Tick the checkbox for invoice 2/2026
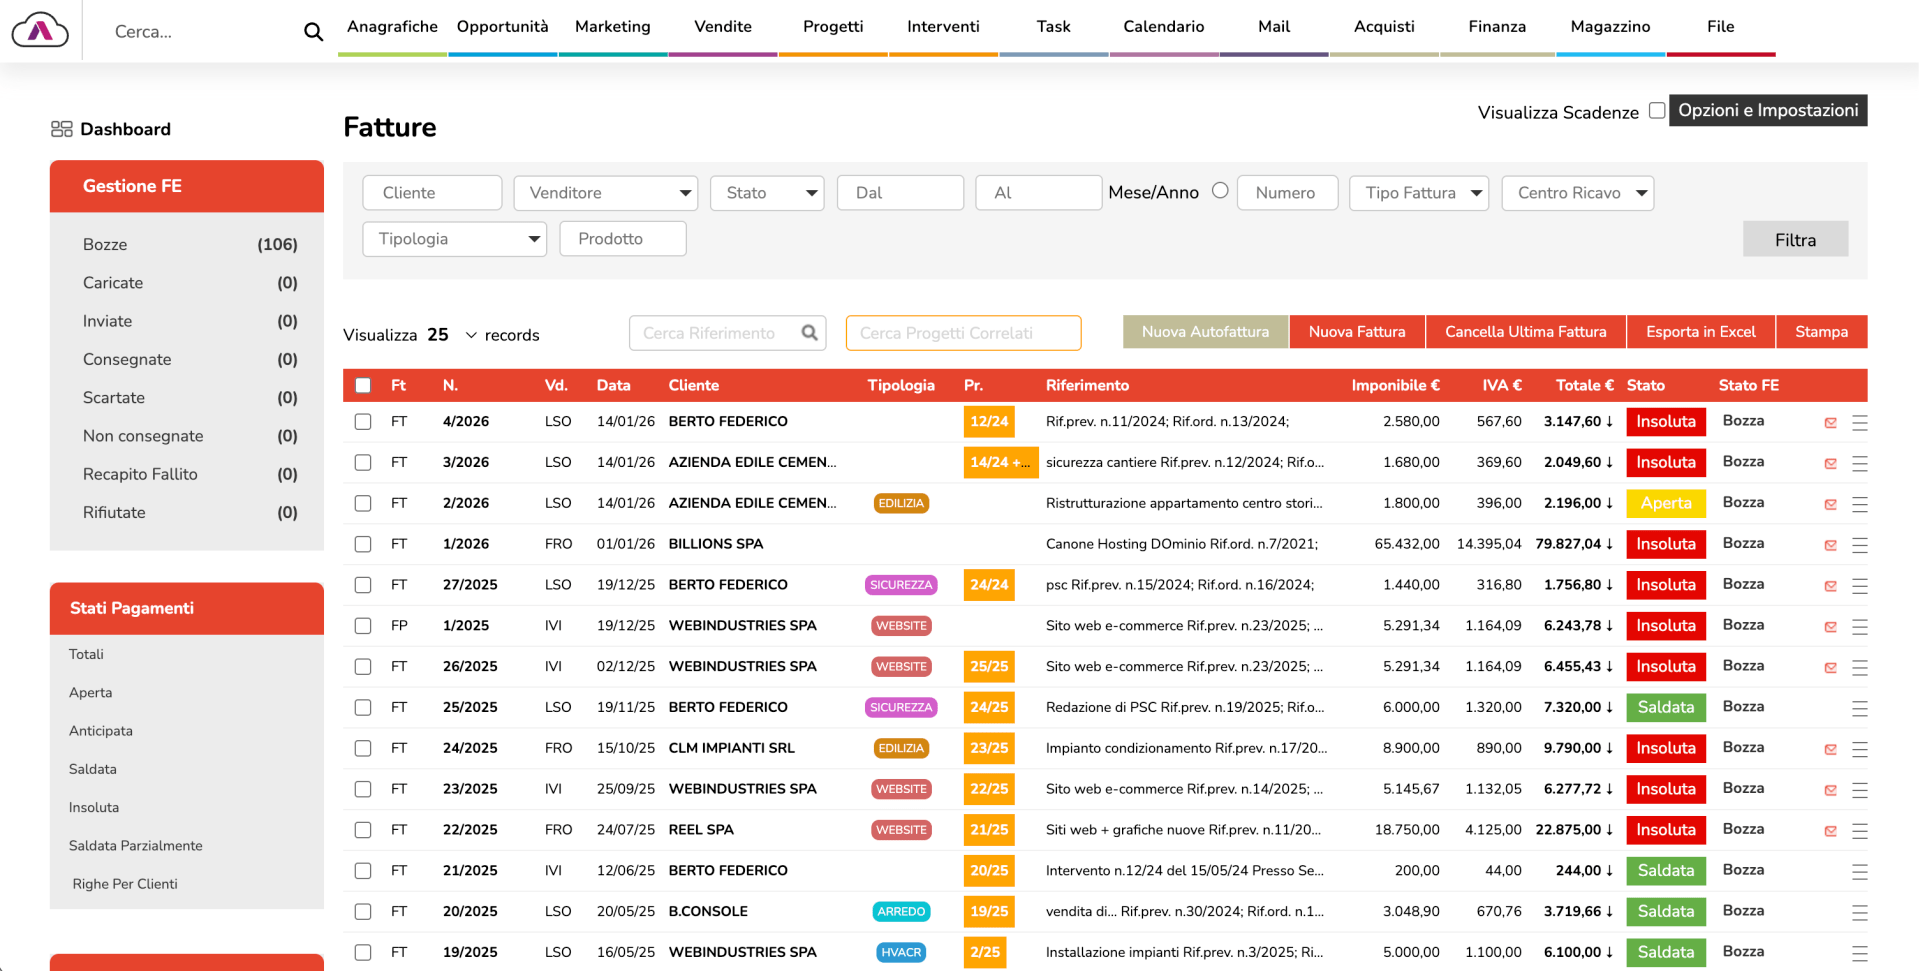The image size is (1920, 971). click(x=363, y=503)
